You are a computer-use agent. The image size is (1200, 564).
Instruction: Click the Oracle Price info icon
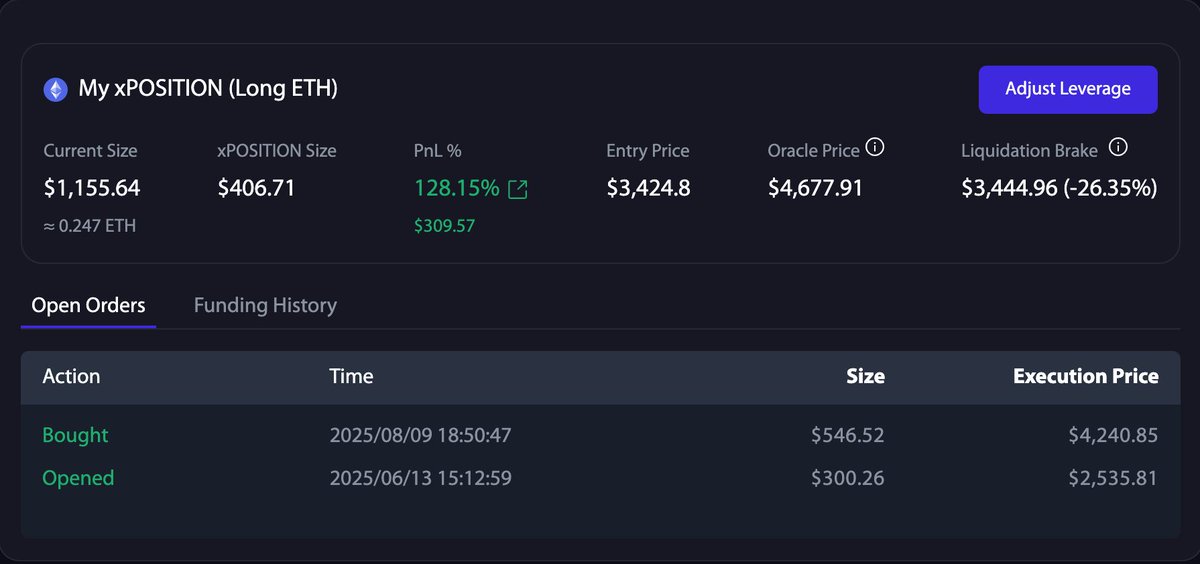click(875, 148)
